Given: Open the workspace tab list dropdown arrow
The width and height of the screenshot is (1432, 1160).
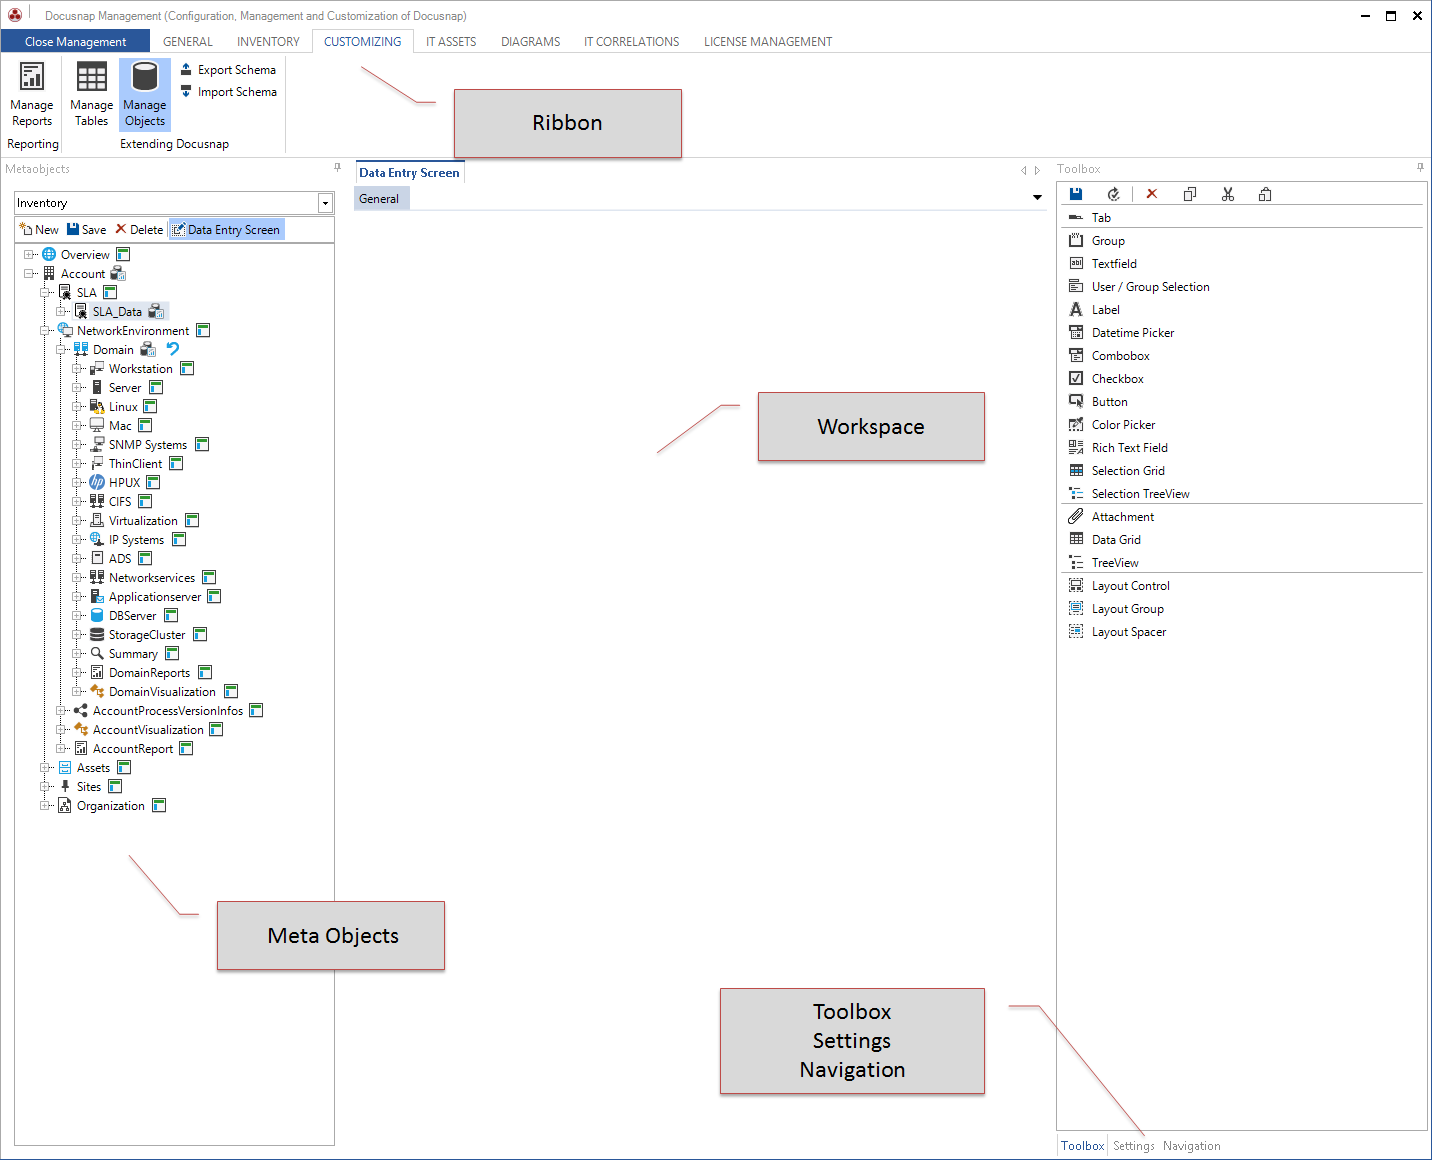Looking at the screenshot, I should [1037, 198].
